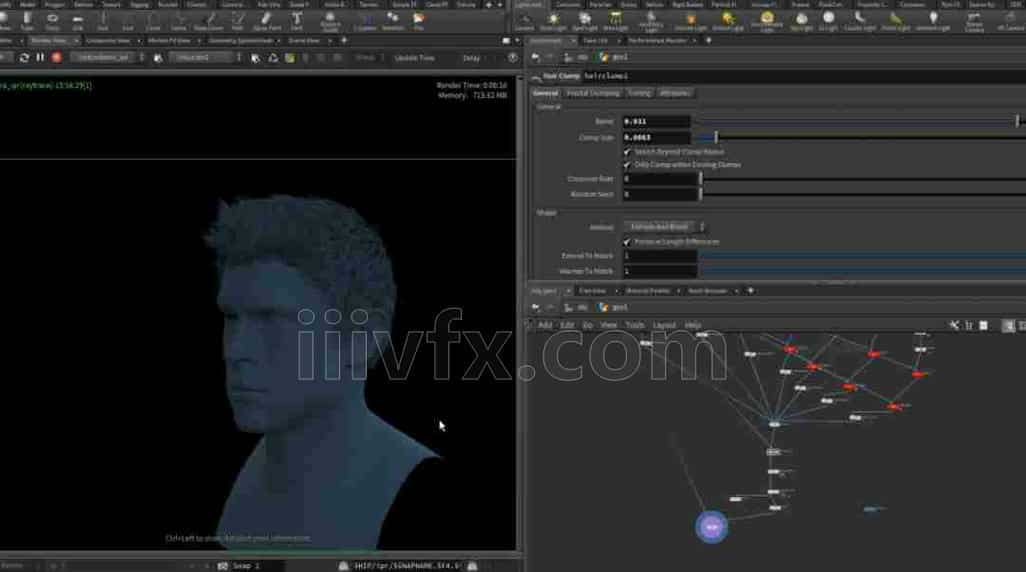
Task: Switch to the Geometry Spreadsheet tab
Action: 241,41
